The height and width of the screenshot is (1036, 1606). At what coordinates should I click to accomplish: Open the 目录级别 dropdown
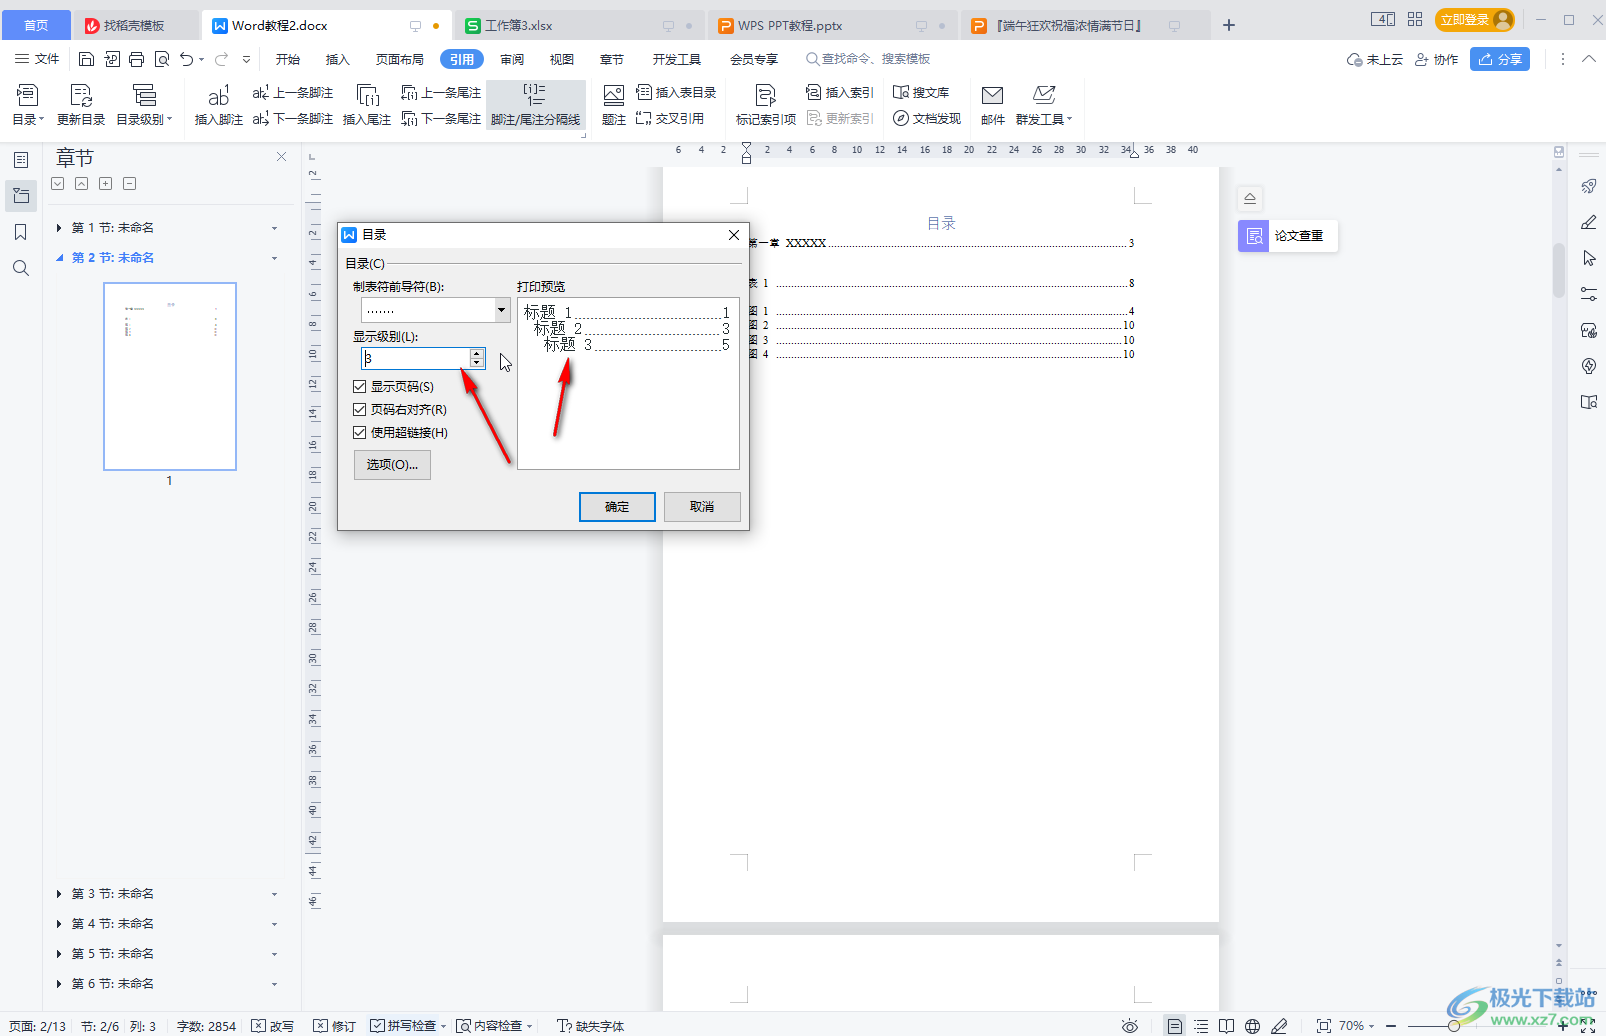point(144,105)
